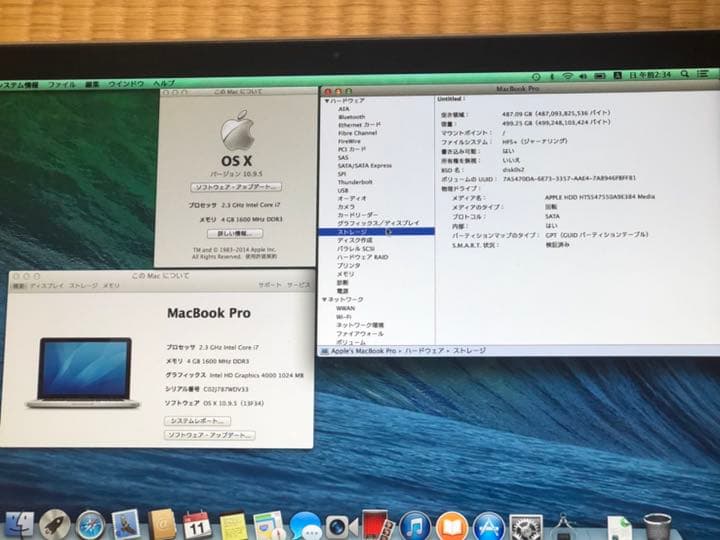Open ウインドウ menu
Image resolution: width=720 pixels, height=540 pixels.
[x=126, y=84]
